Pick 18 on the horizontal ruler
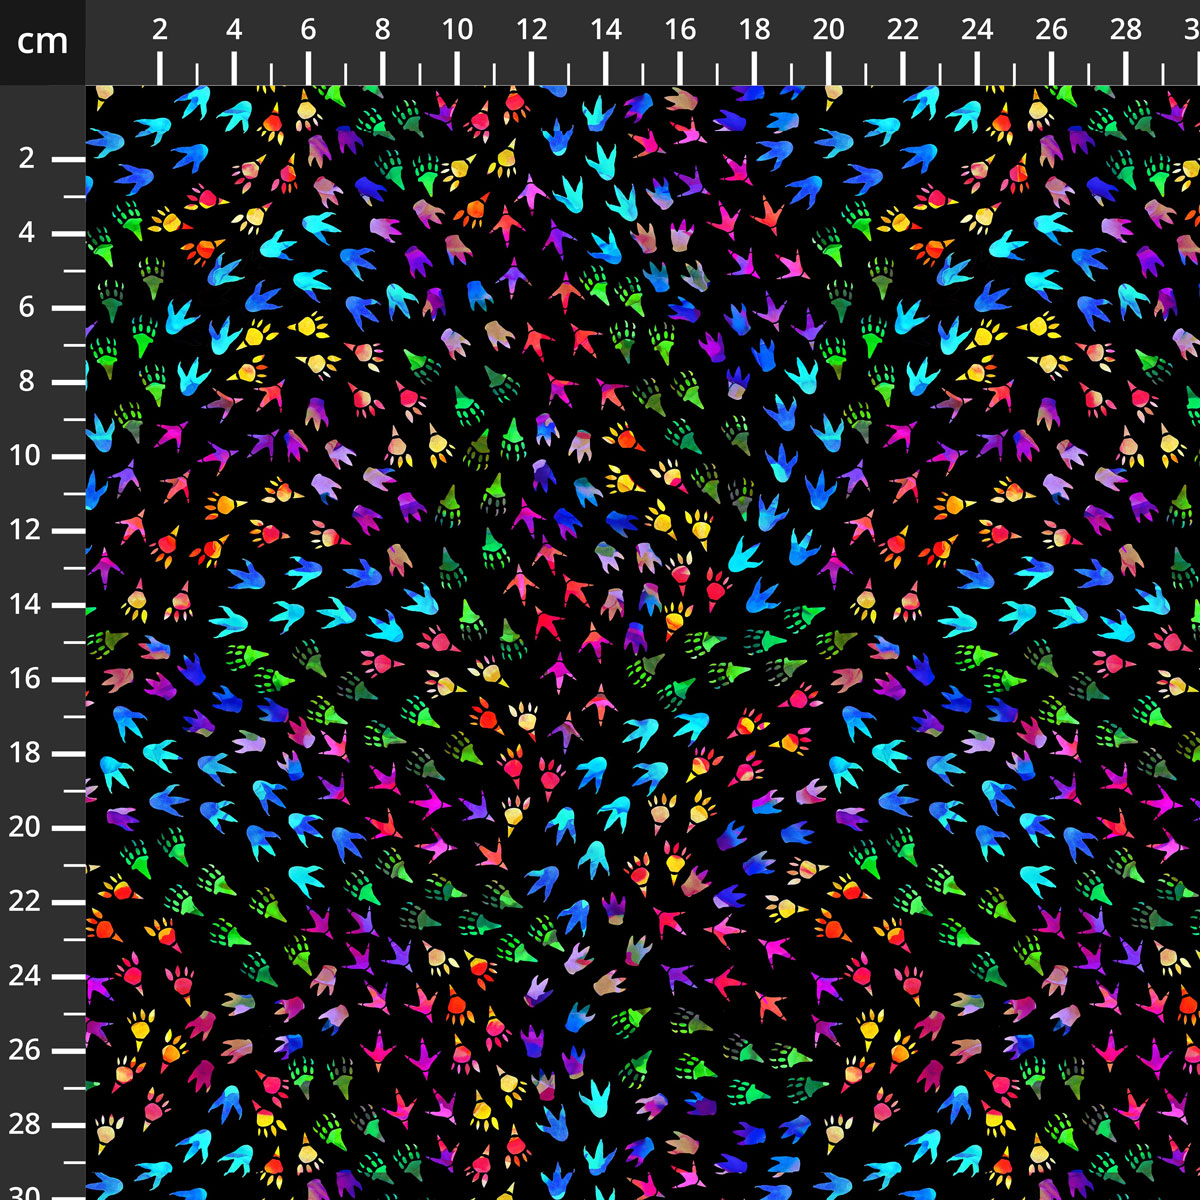This screenshot has width=1200, height=1200. [754, 30]
